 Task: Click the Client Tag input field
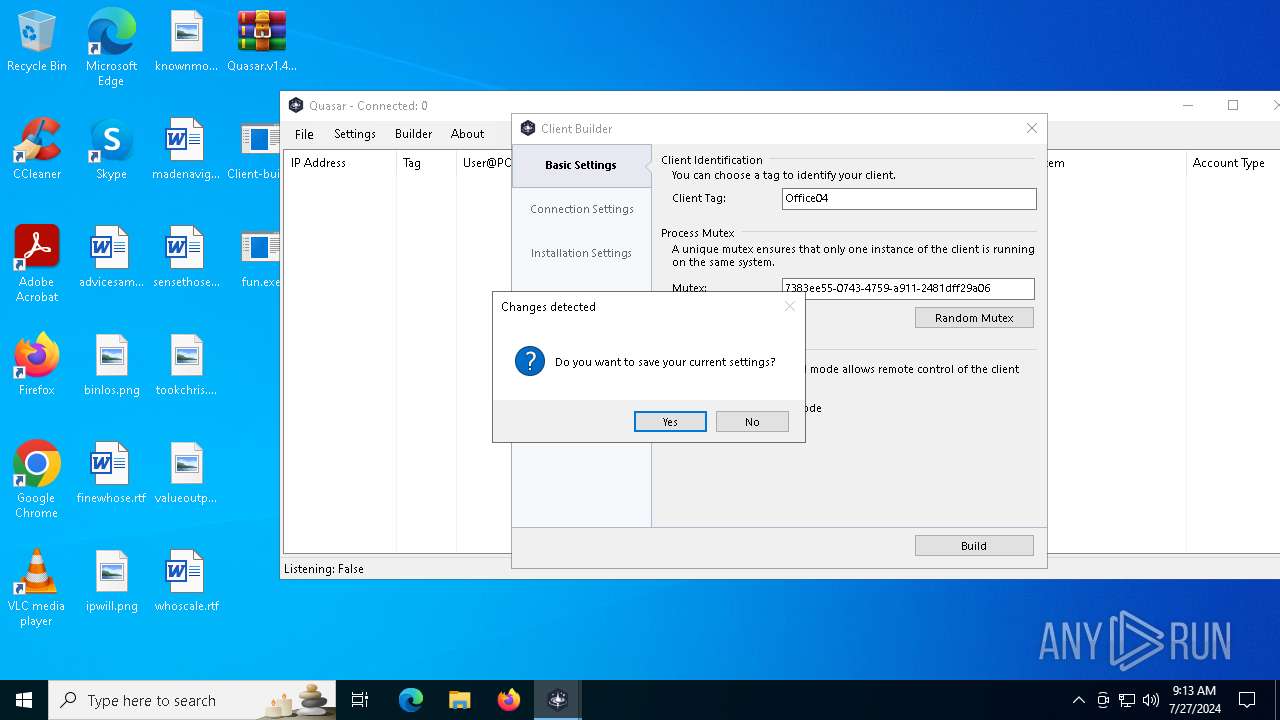pos(909,198)
